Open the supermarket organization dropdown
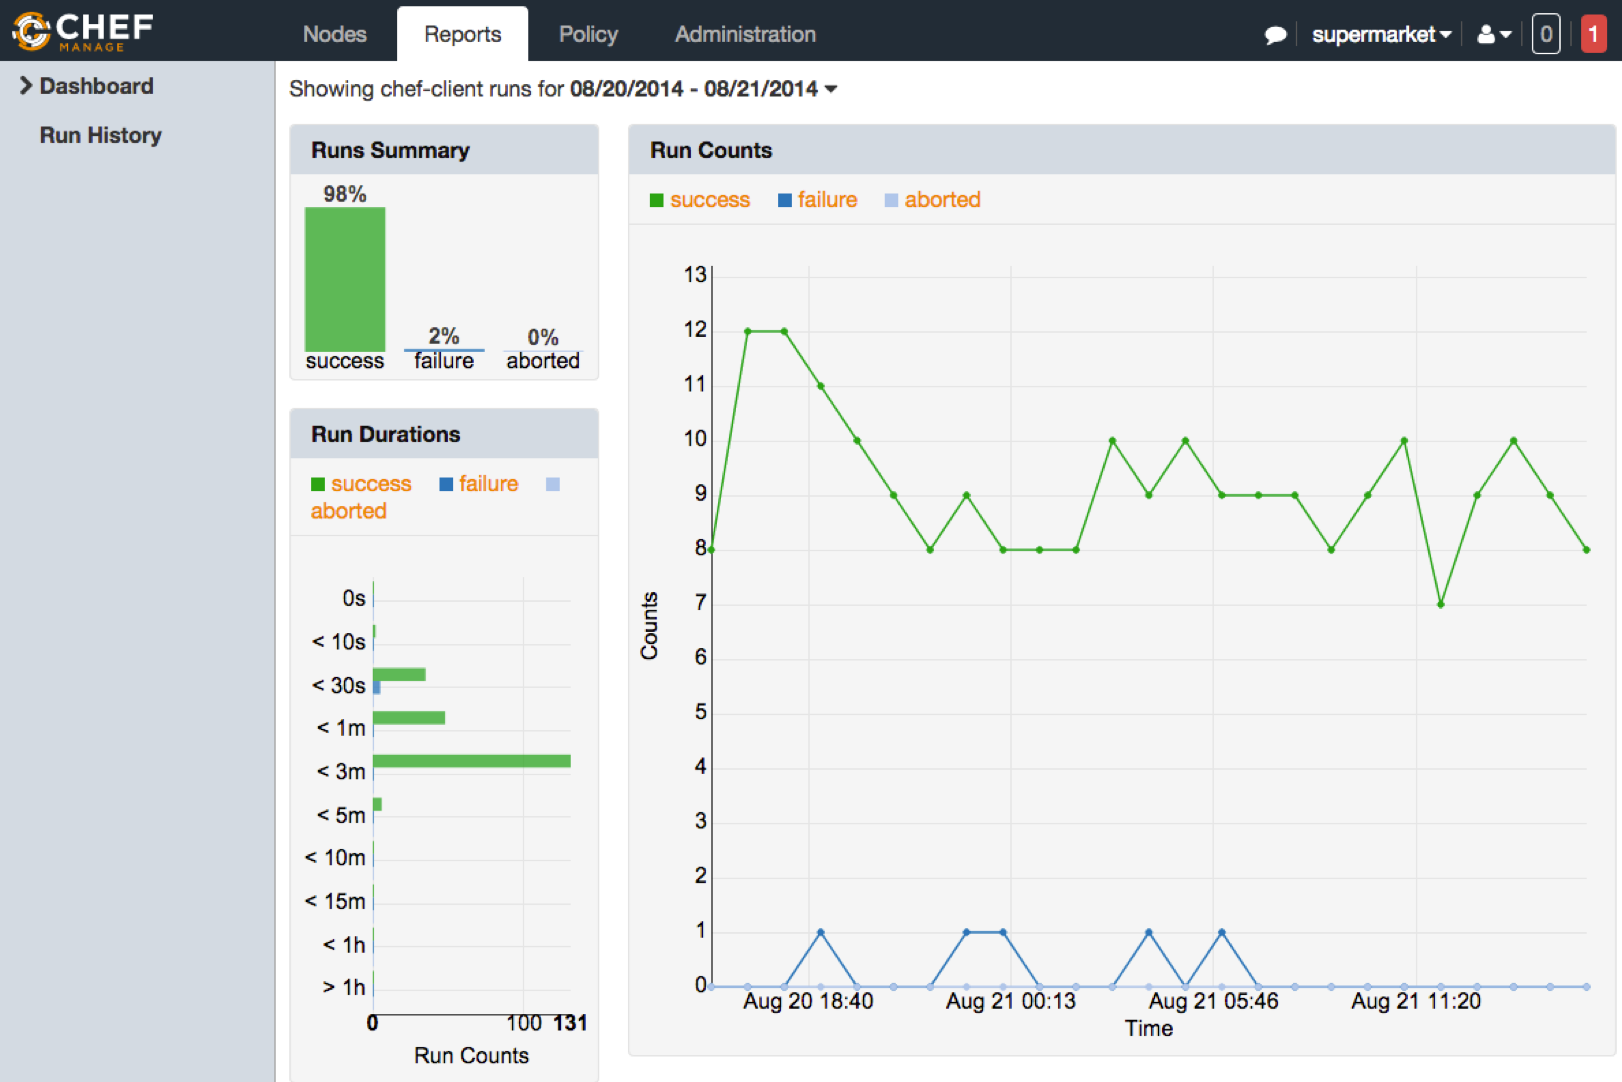1622x1082 pixels. pyautogui.click(x=1380, y=35)
